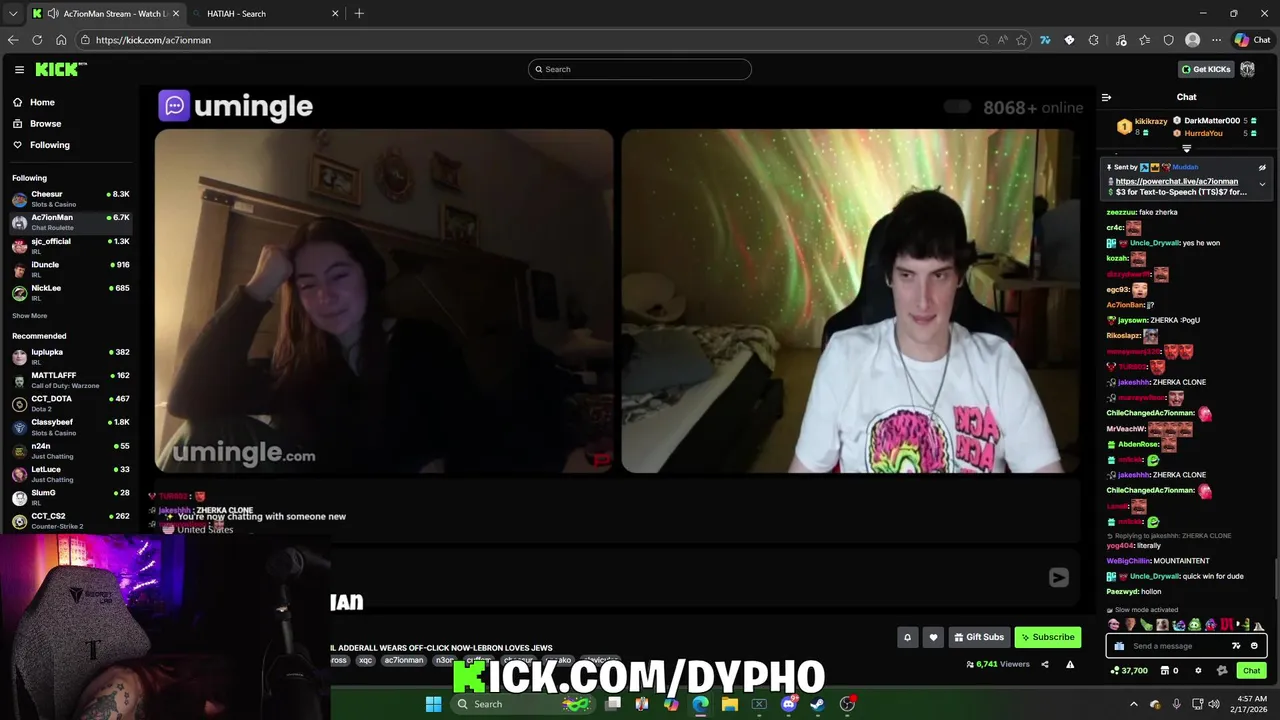
Task: Open chat settings gear
Action: [x=1198, y=671]
